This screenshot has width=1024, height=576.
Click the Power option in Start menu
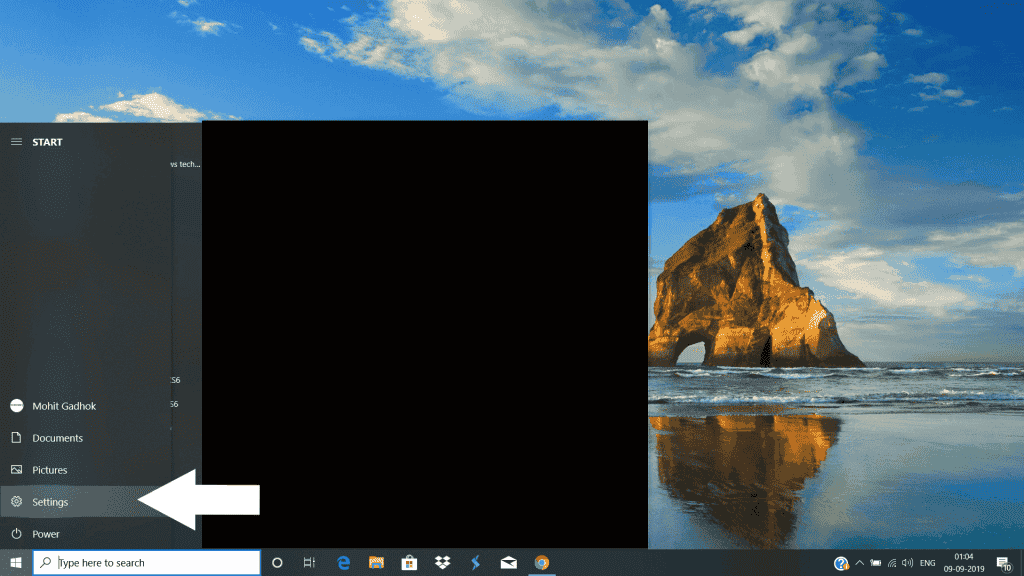(x=45, y=534)
